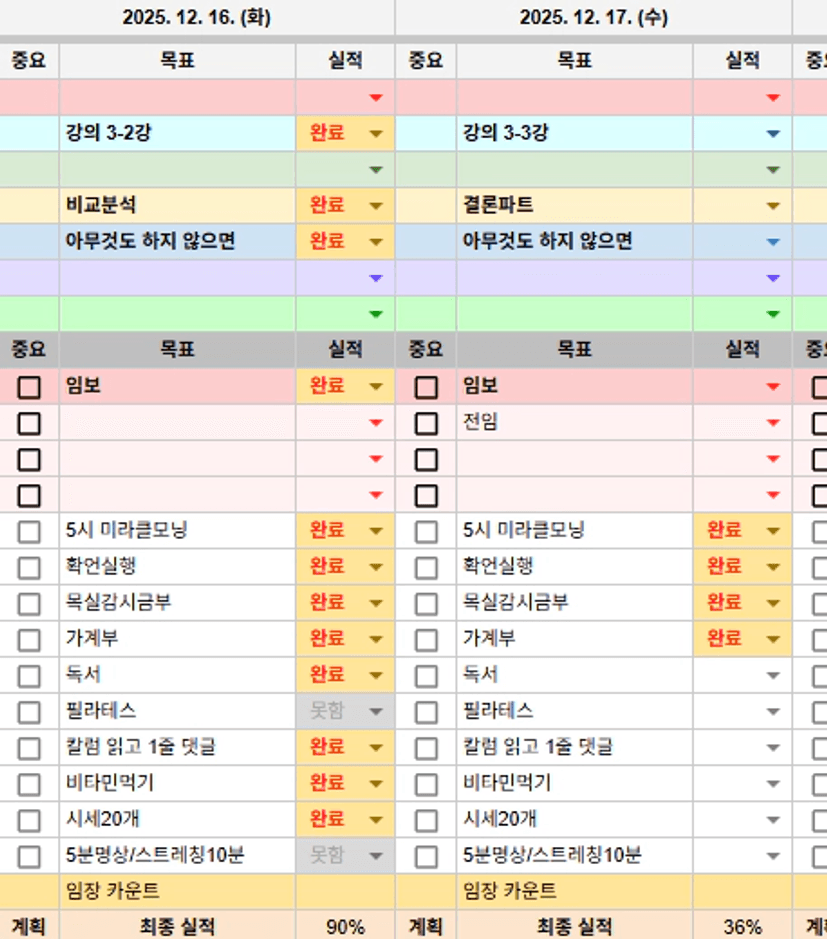
Task: Enable the Dec 17 가계부 checkbox
Action: tap(426, 640)
